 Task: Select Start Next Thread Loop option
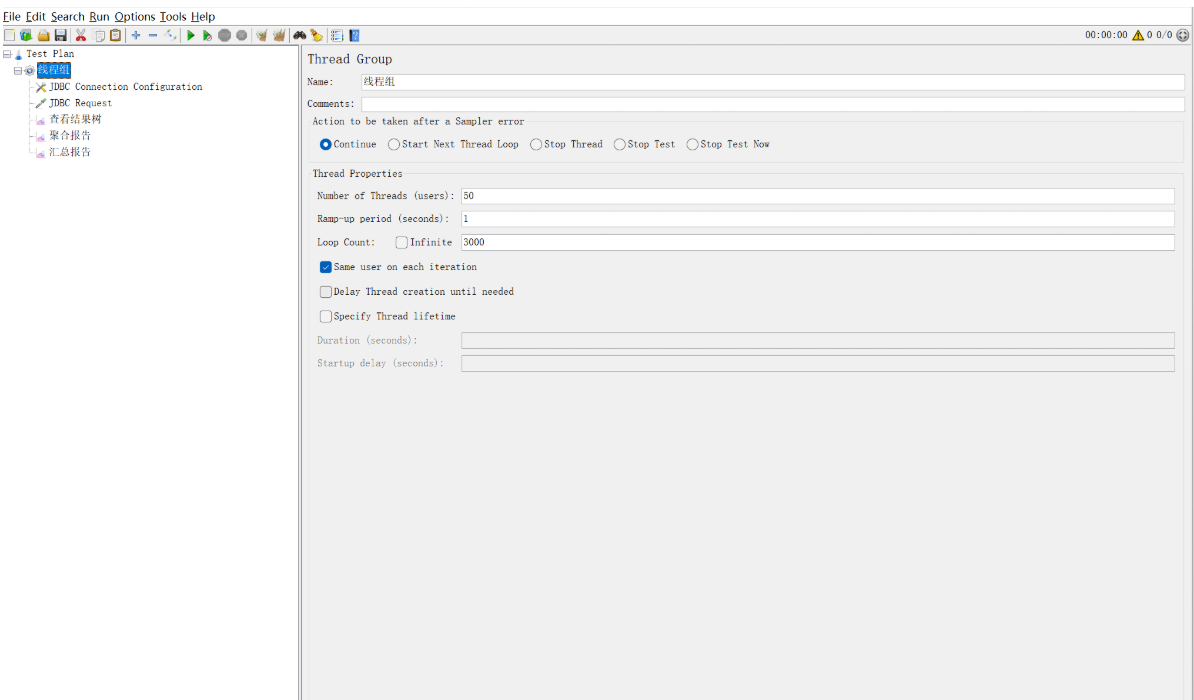pos(453,144)
